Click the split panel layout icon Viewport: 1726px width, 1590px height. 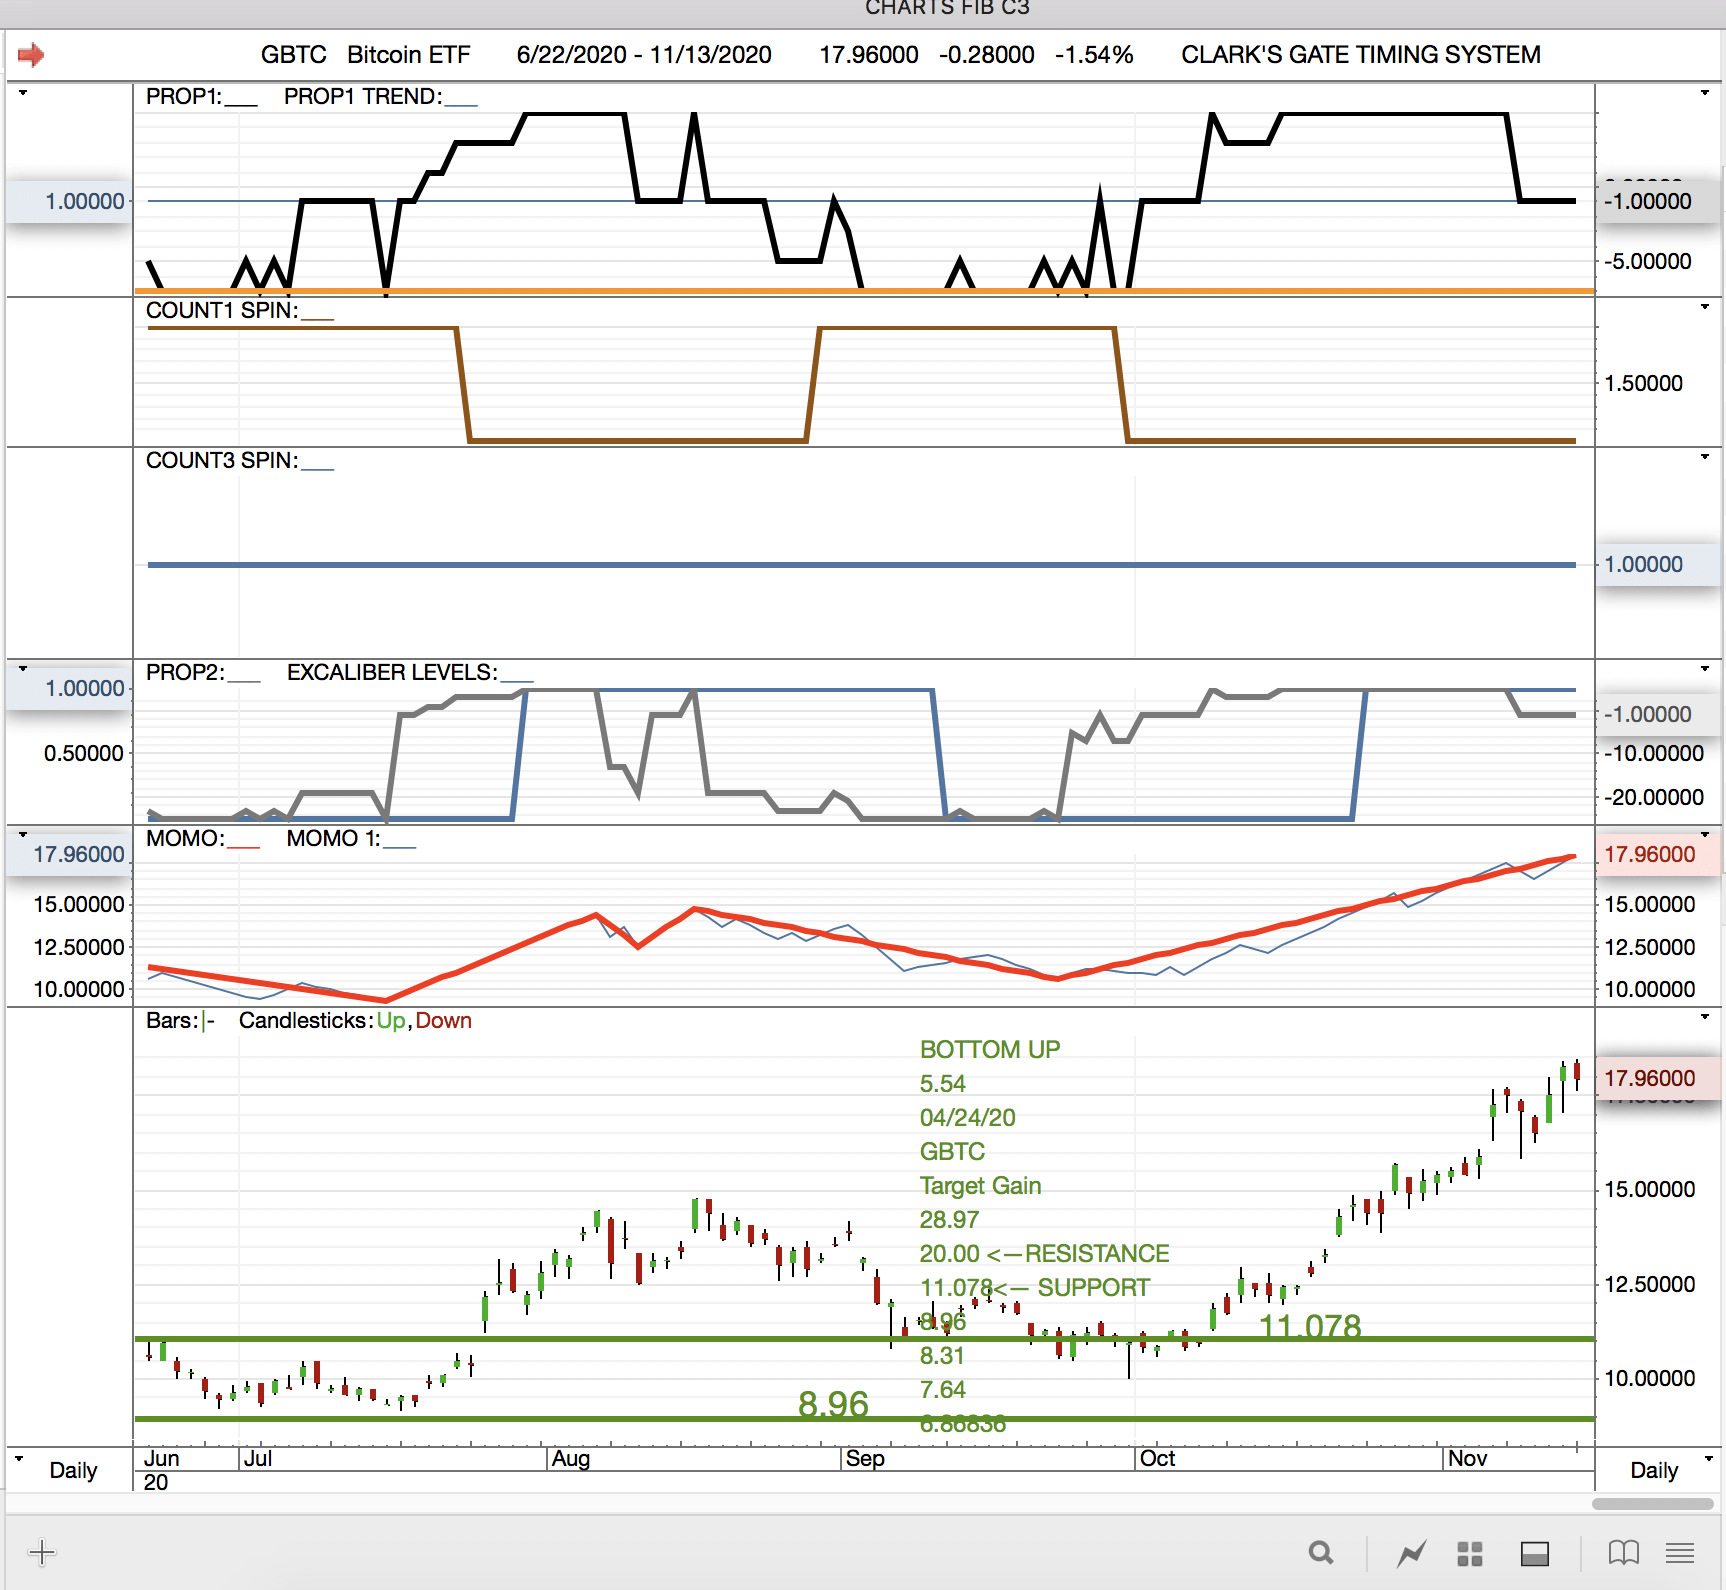click(1534, 1553)
